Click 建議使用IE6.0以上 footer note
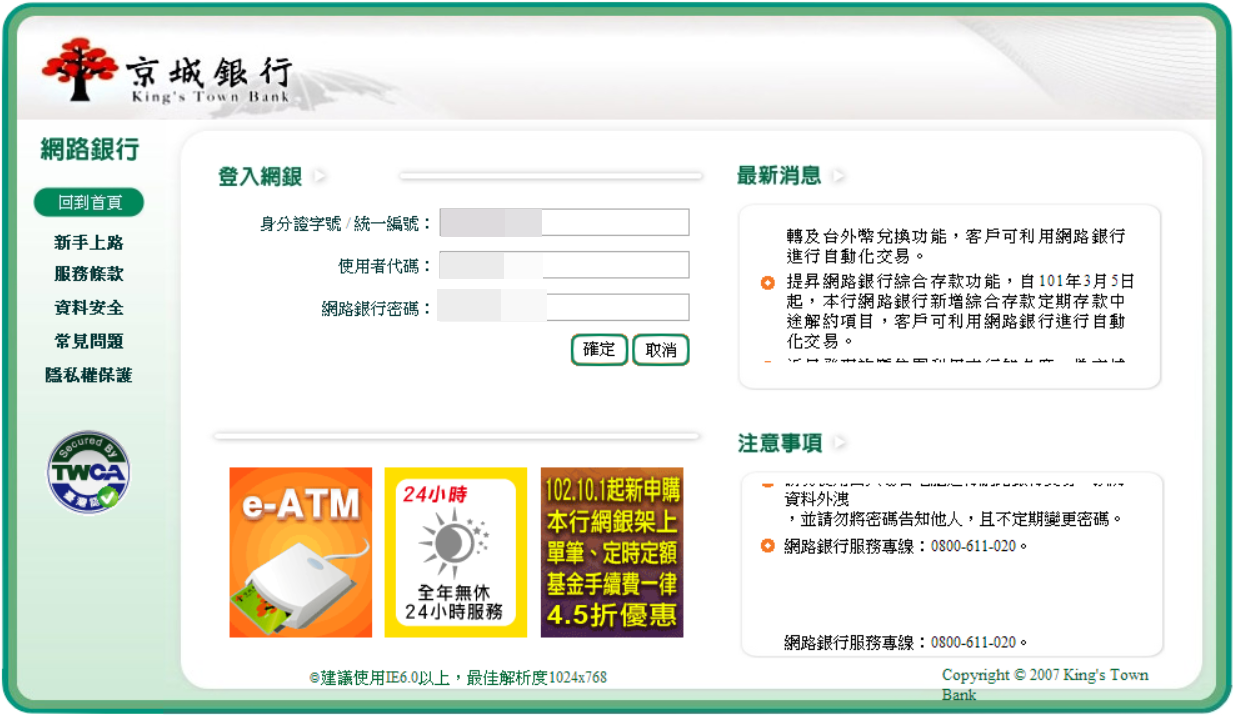This screenshot has width=1233, height=715. (458, 678)
